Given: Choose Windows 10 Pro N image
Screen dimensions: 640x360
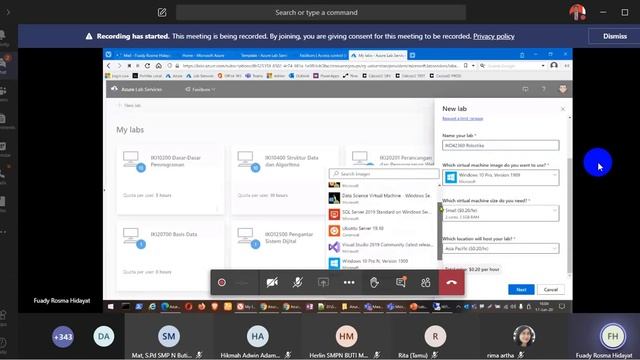Looking at the screenshot, I should [383, 263].
